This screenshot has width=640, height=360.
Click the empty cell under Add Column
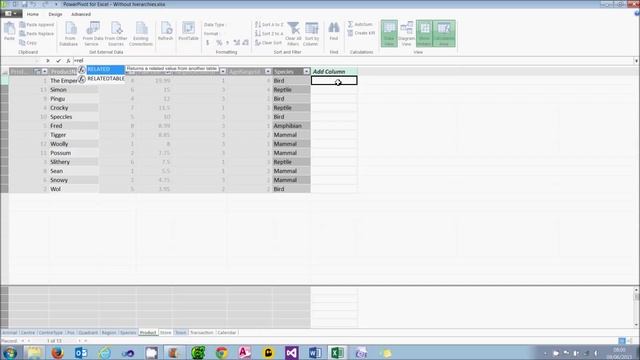tap(334, 81)
